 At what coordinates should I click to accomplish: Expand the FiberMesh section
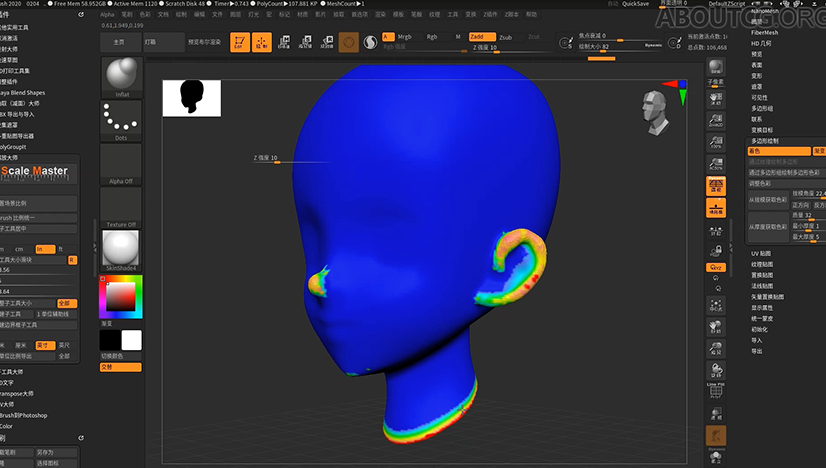pos(764,33)
